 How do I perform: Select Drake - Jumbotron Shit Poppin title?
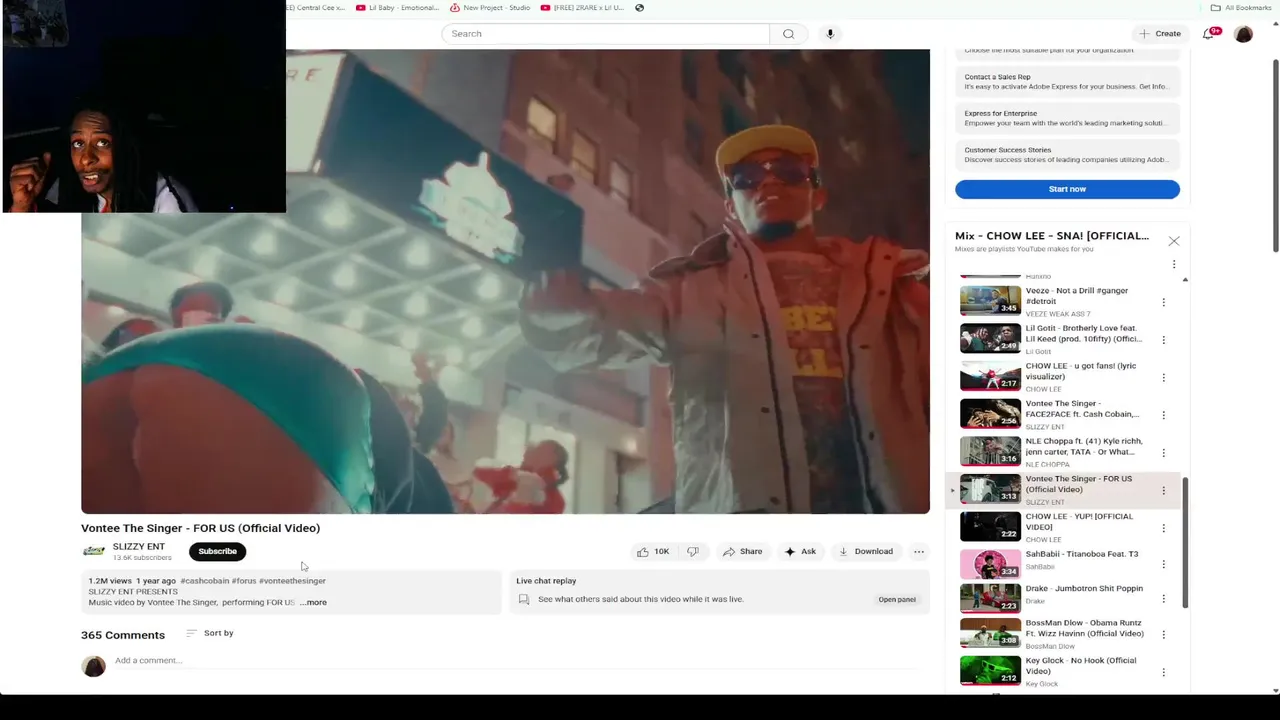point(1084,589)
